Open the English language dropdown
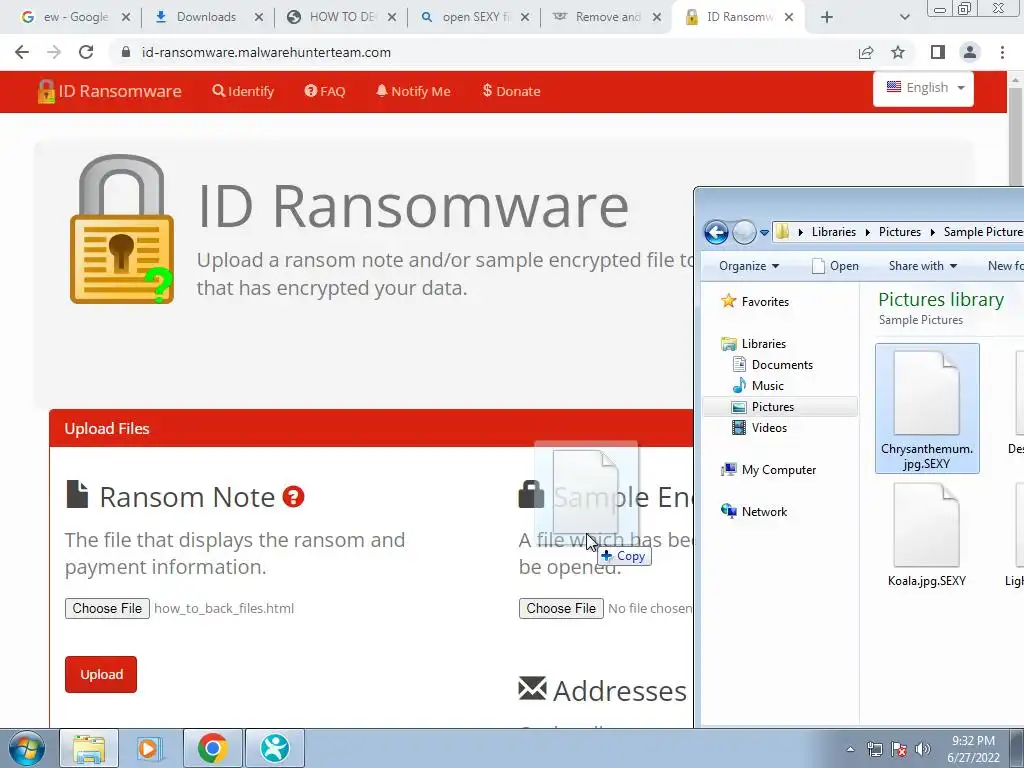This screenshot has height=768, width=1024. click(x=923, y=88)
